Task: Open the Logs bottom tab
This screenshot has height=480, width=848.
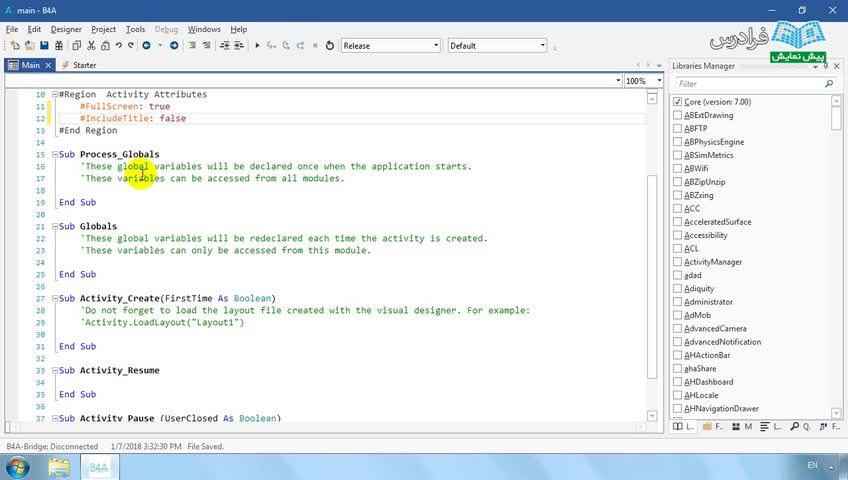Action: click(x=771, y=426)
